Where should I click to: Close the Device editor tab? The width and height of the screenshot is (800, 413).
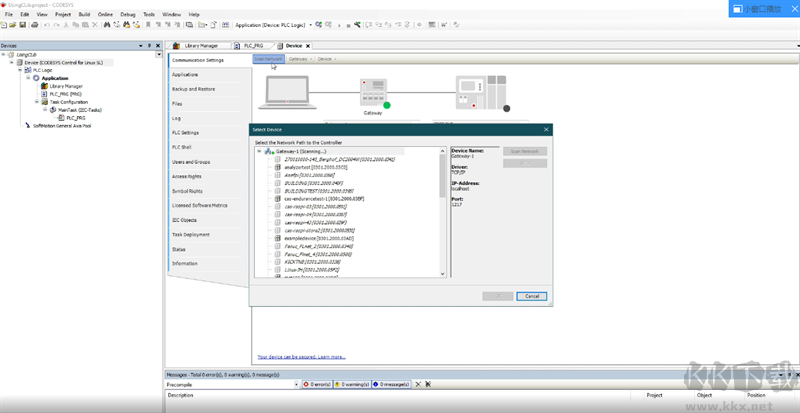[x=308, y=46]
